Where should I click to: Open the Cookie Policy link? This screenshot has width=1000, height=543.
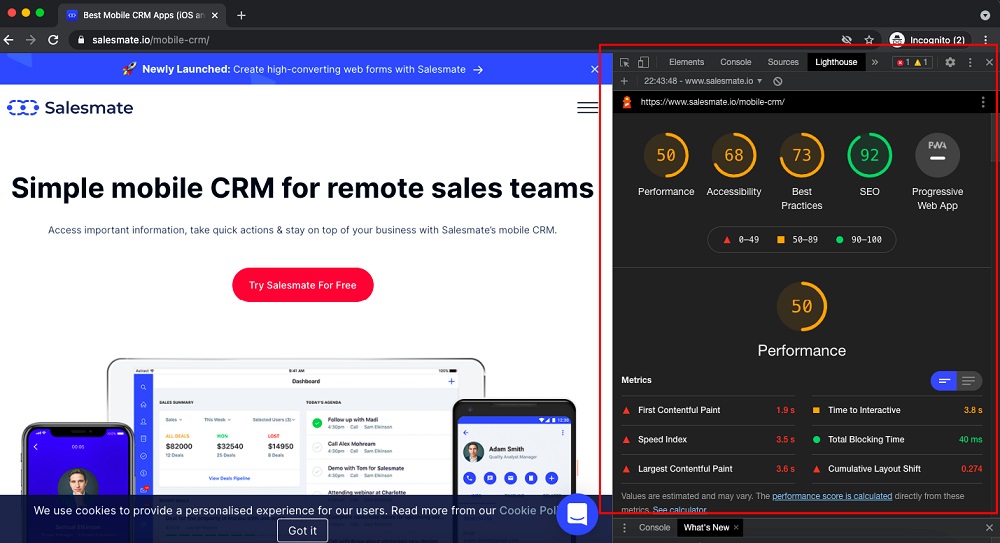pyautogui.click(x=529, y=510)
